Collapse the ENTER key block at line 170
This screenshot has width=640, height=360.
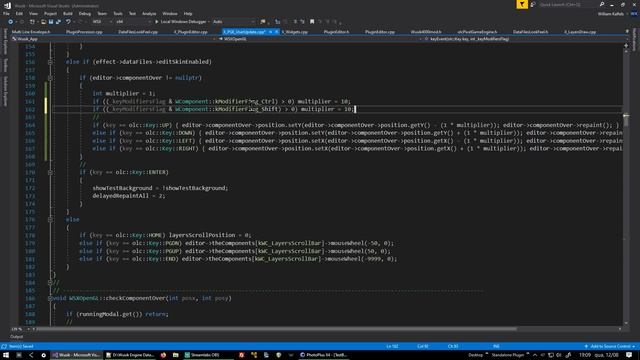click(x=50, y=172)
